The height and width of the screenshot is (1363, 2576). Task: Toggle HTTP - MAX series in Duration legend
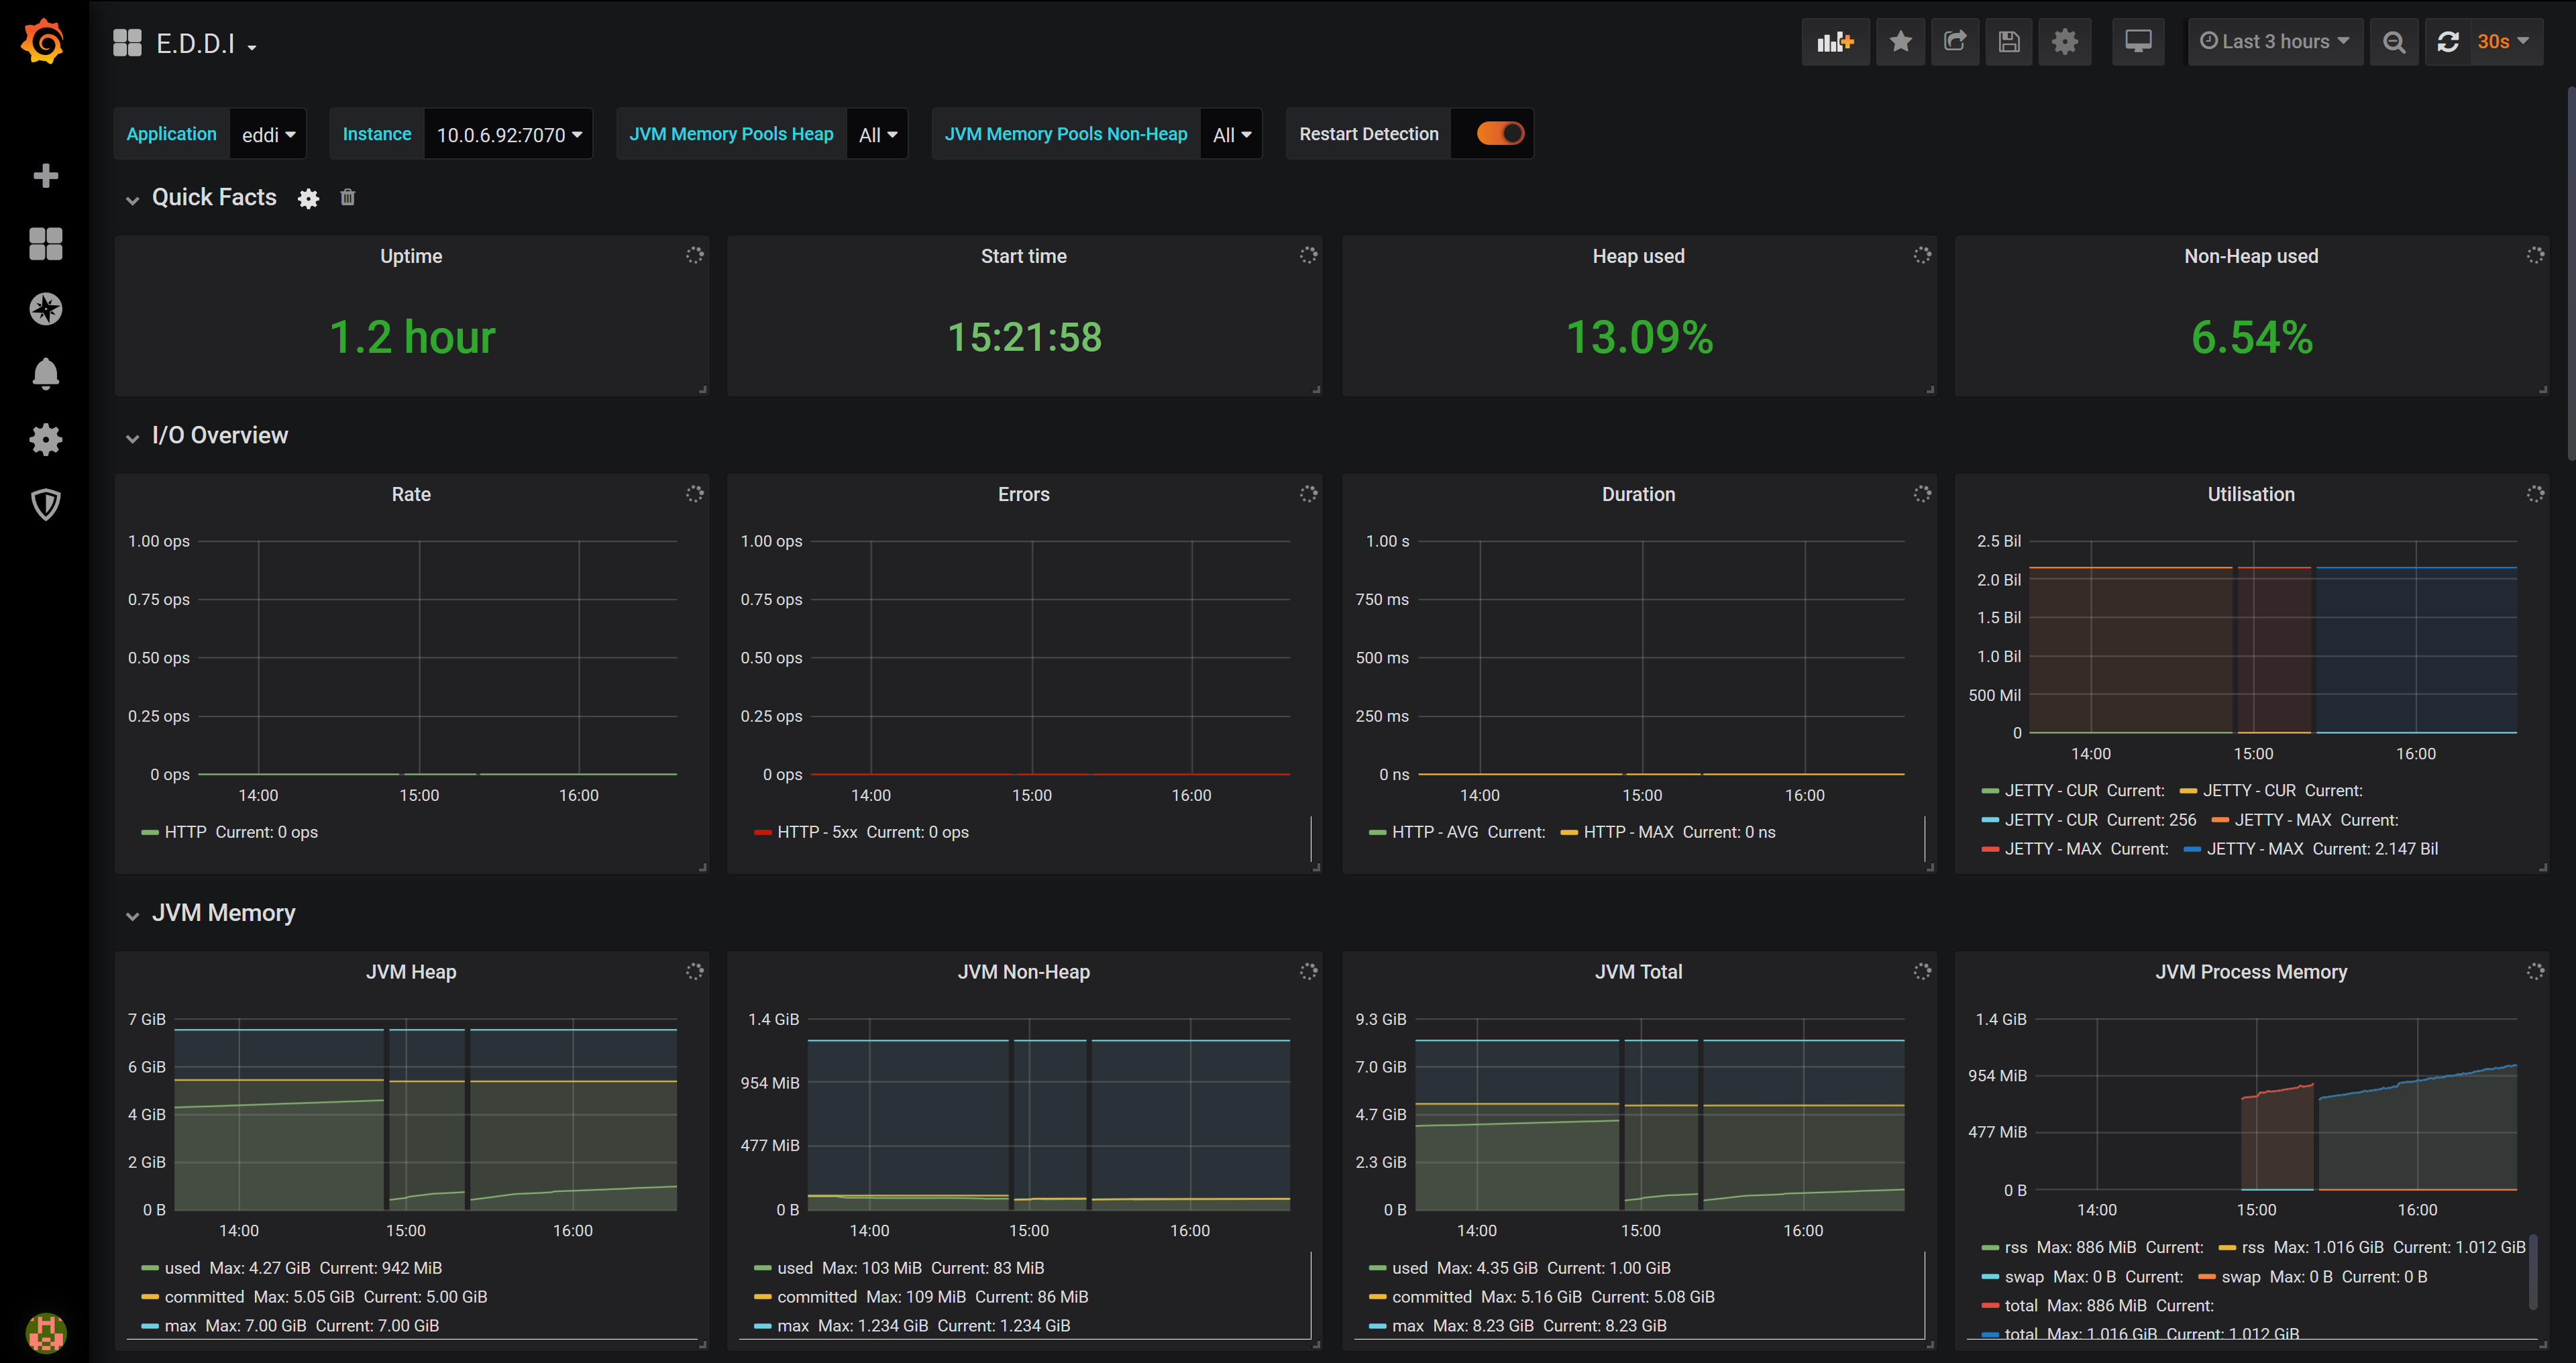pyautogui.click(x=1627, y=832)
